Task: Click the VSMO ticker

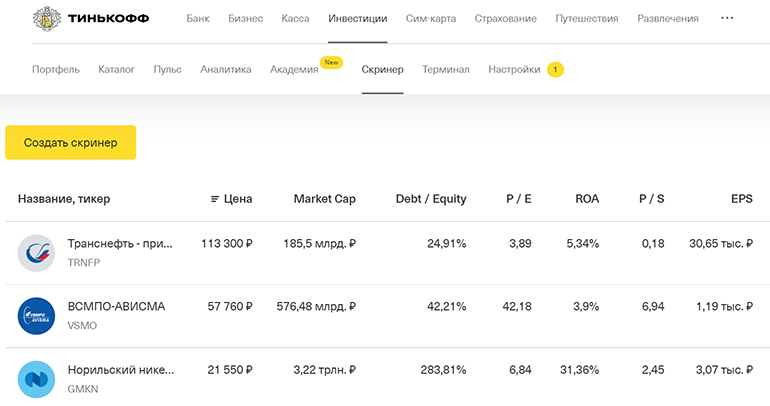Action: click(82, 325)
